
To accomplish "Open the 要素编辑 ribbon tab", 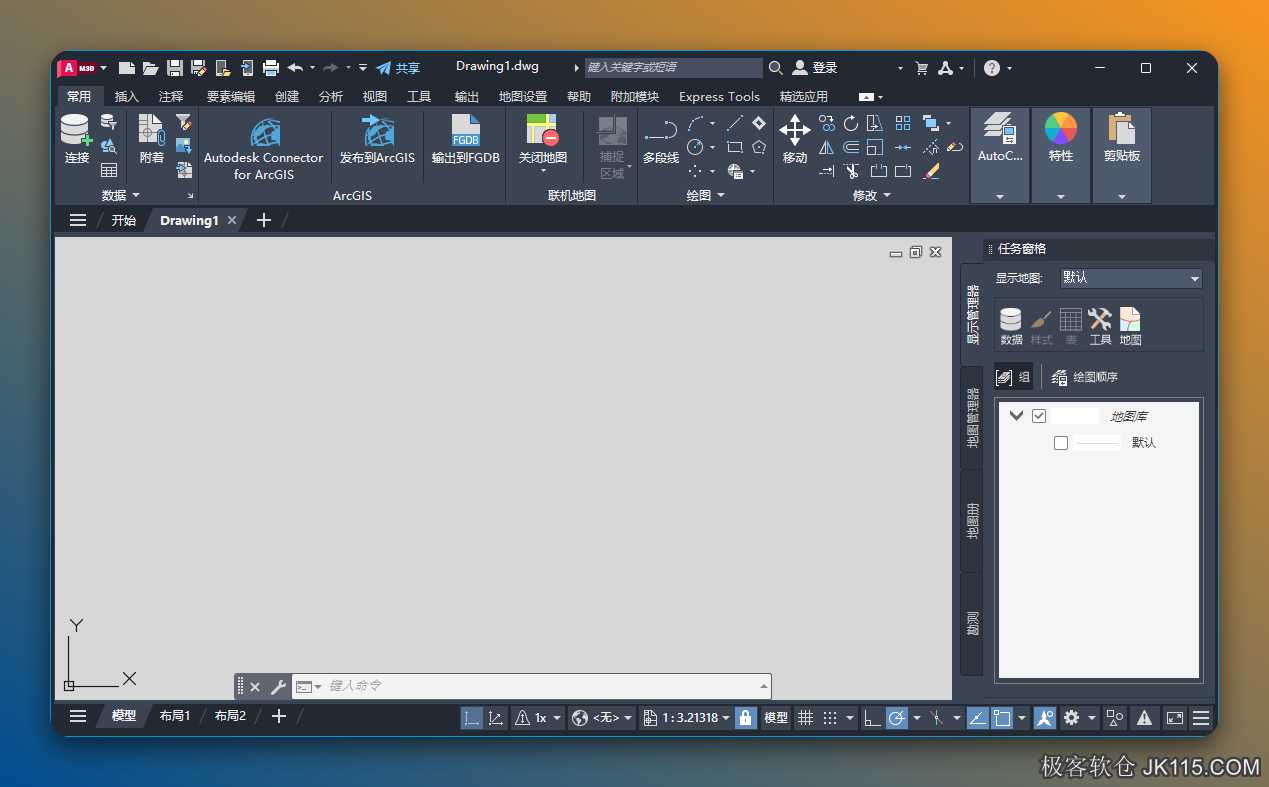I will pyautogui.click(x=231, y=97).
